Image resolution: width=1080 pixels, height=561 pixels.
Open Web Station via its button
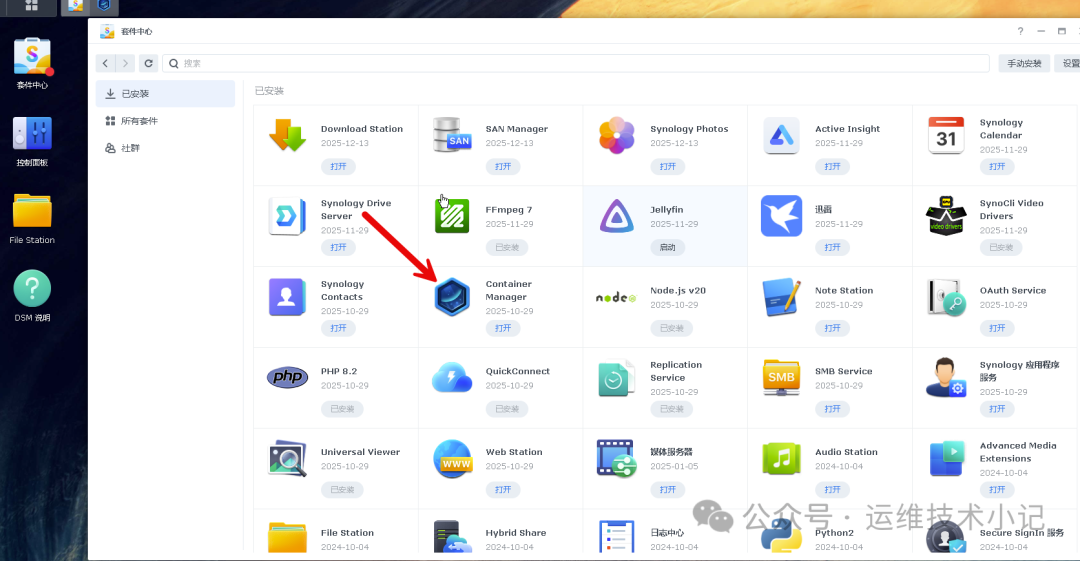pos(503,490)
